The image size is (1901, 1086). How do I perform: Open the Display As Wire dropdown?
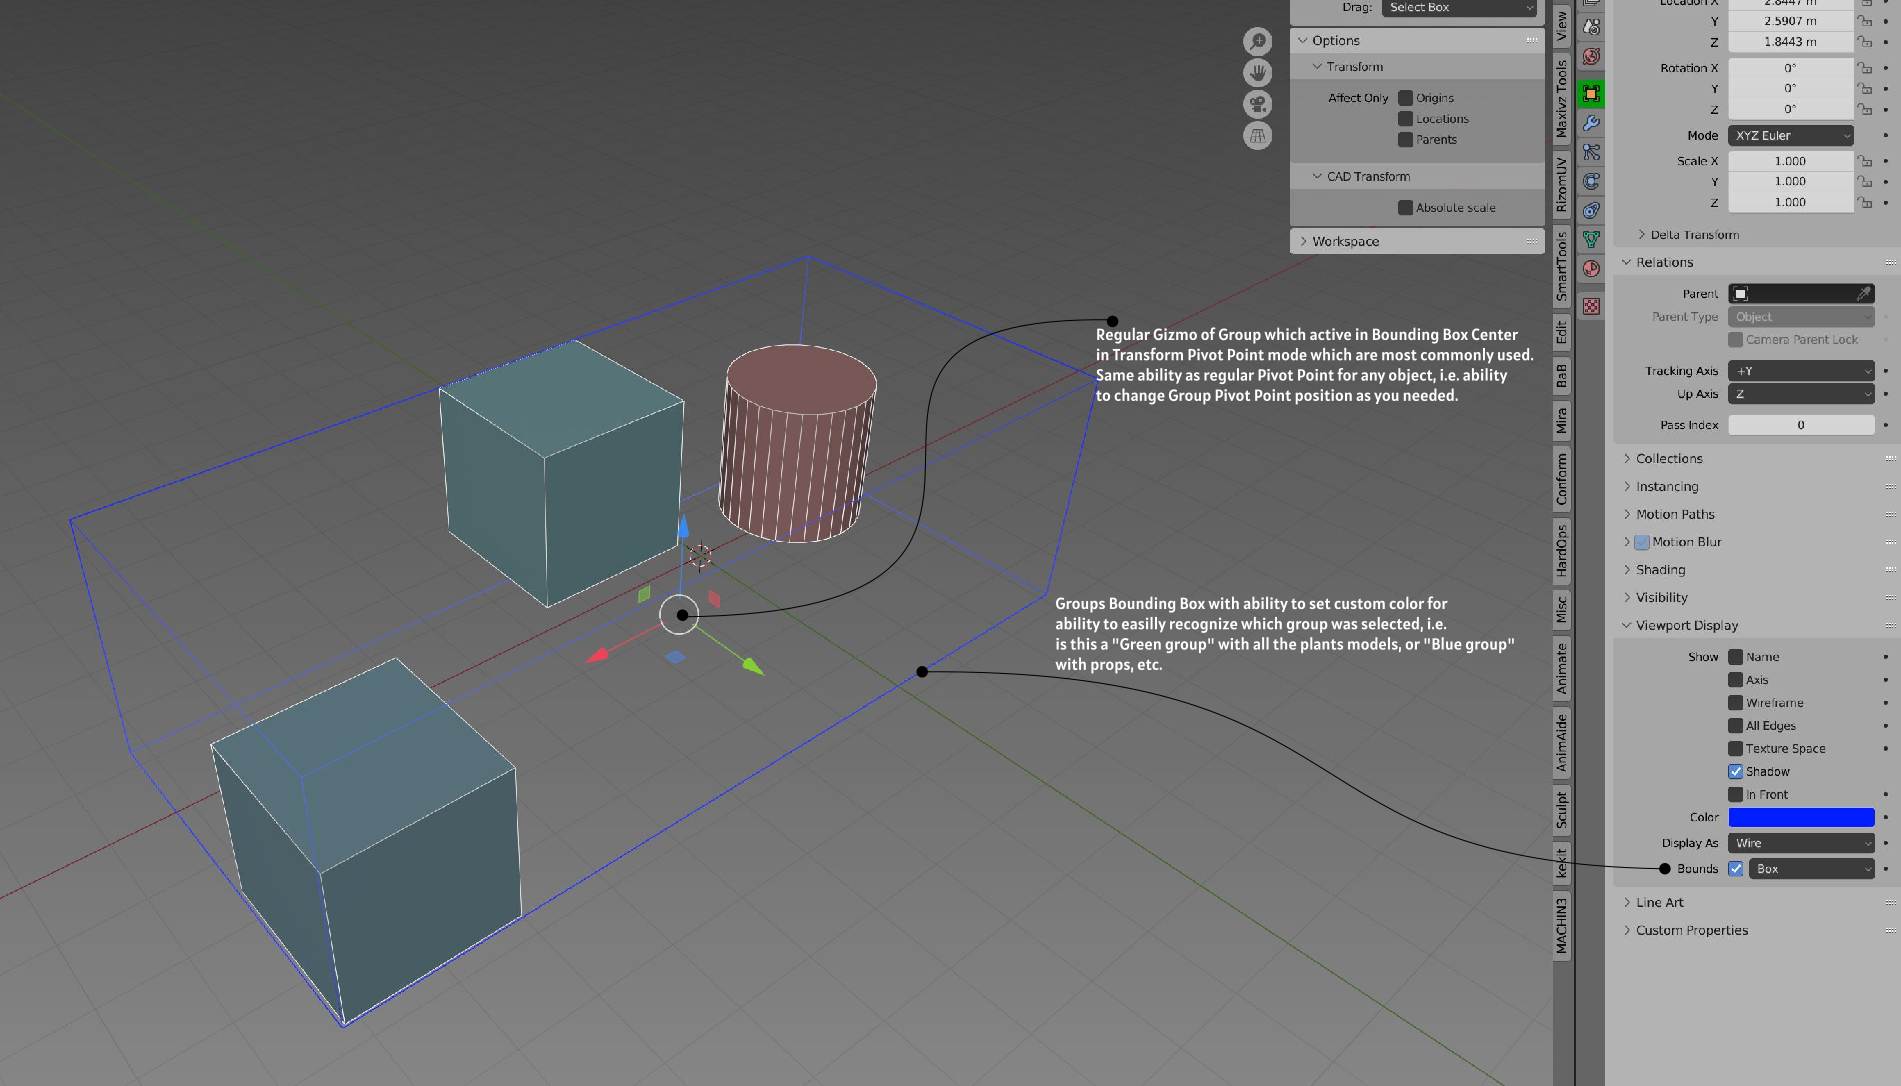click(1801, 843)
